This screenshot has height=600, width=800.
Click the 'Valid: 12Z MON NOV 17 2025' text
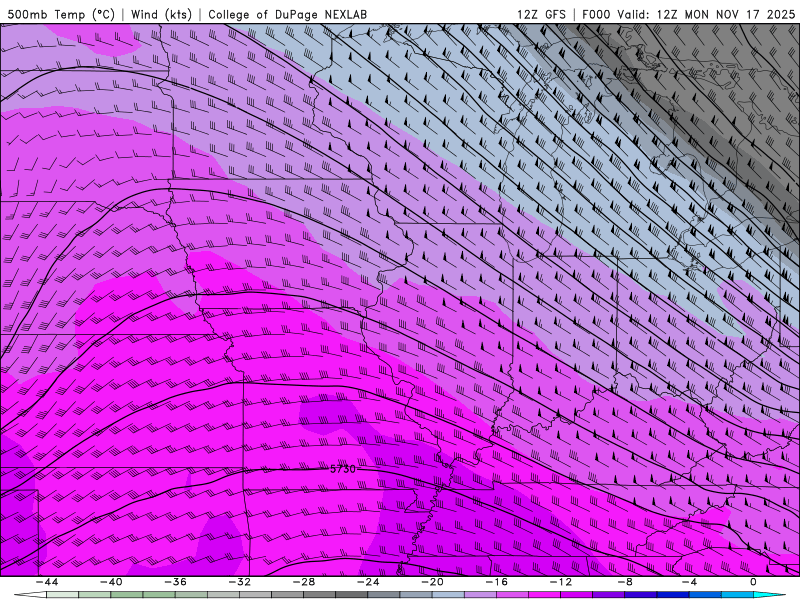click(x=706, y=15)
